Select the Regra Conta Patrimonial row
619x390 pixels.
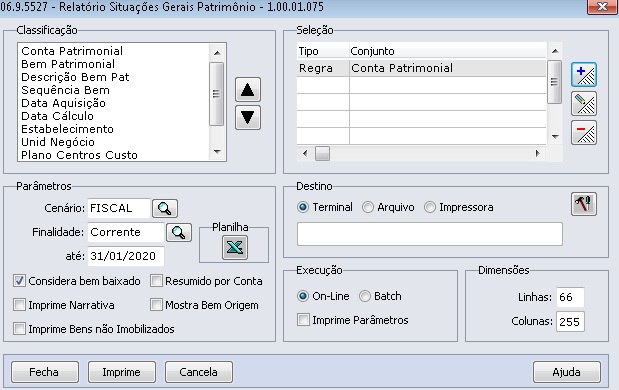(x=422, y=68)
